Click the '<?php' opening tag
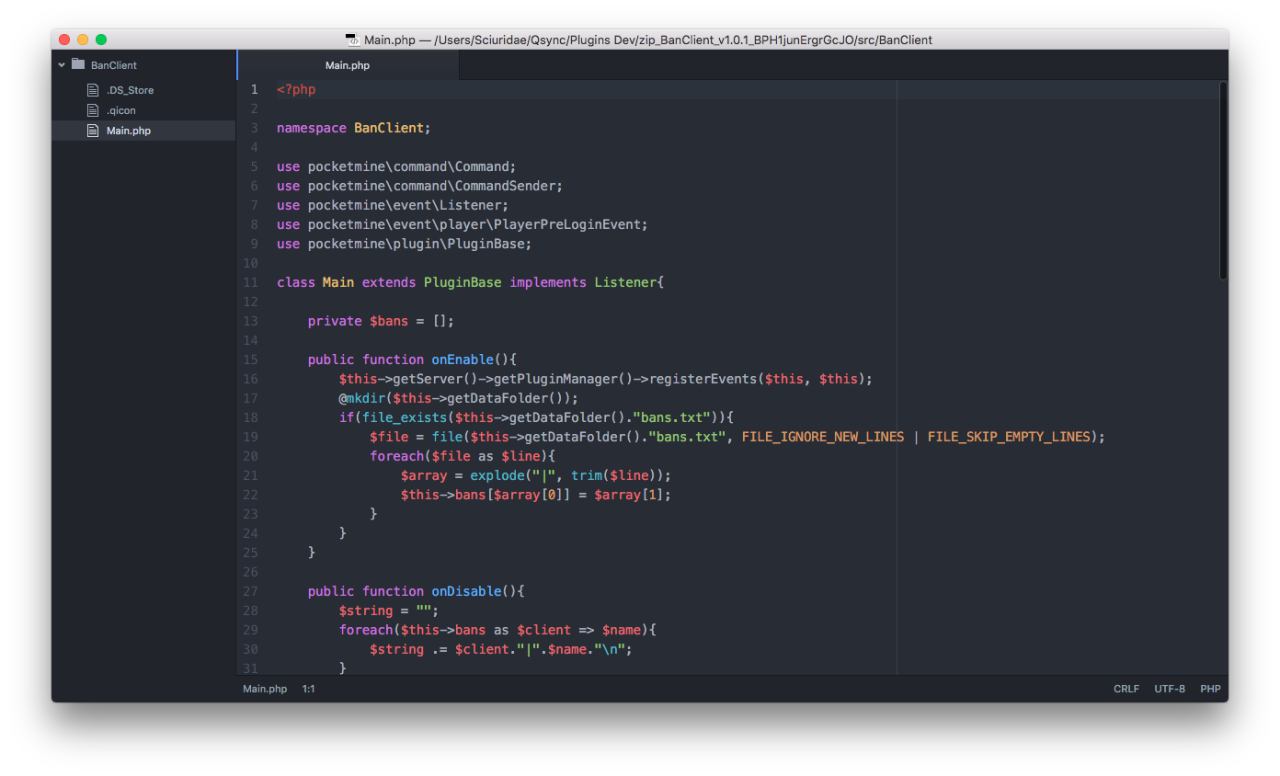This screenshot has height=776, width=1280. tap(296, 90)
